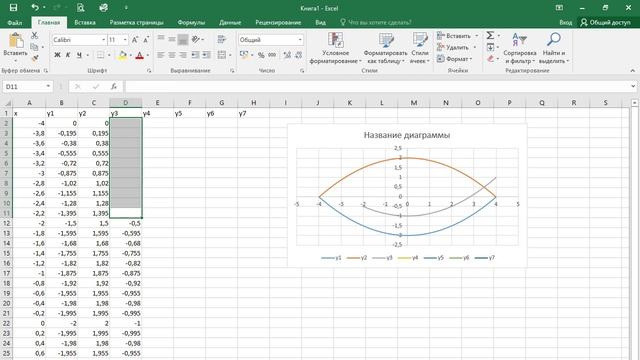Change text orientation

click(x=196, y=40)
